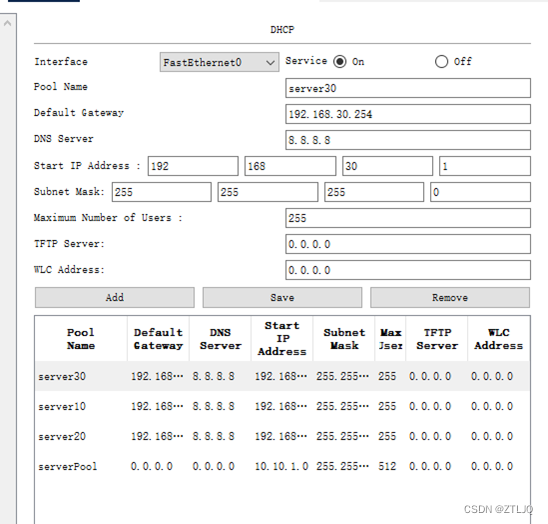Click server10's DNS server 8.8.8.8 cell
Image resolution: width=548 pixels, height=524 pixels.
[x=220, y=406]
